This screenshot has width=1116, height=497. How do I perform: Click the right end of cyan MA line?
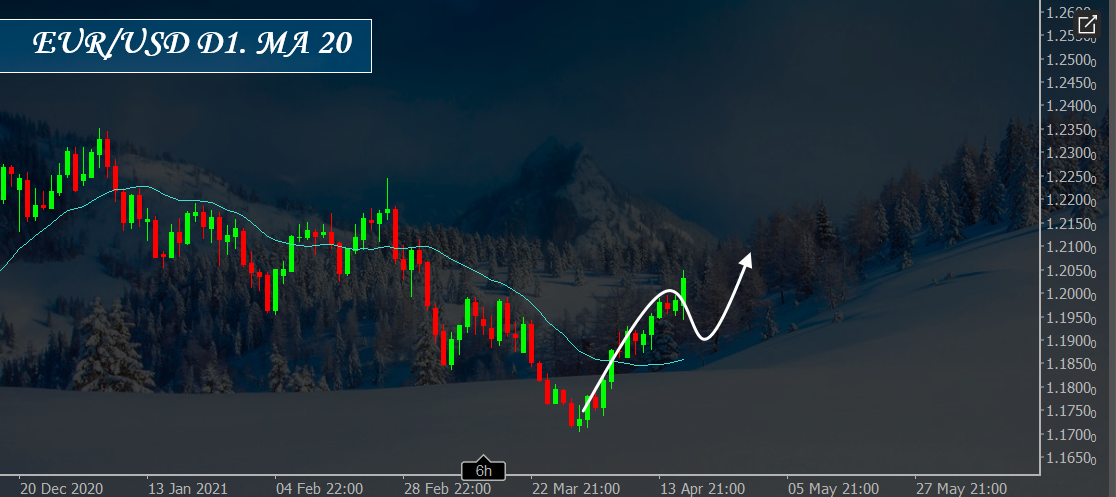(682, 360)
